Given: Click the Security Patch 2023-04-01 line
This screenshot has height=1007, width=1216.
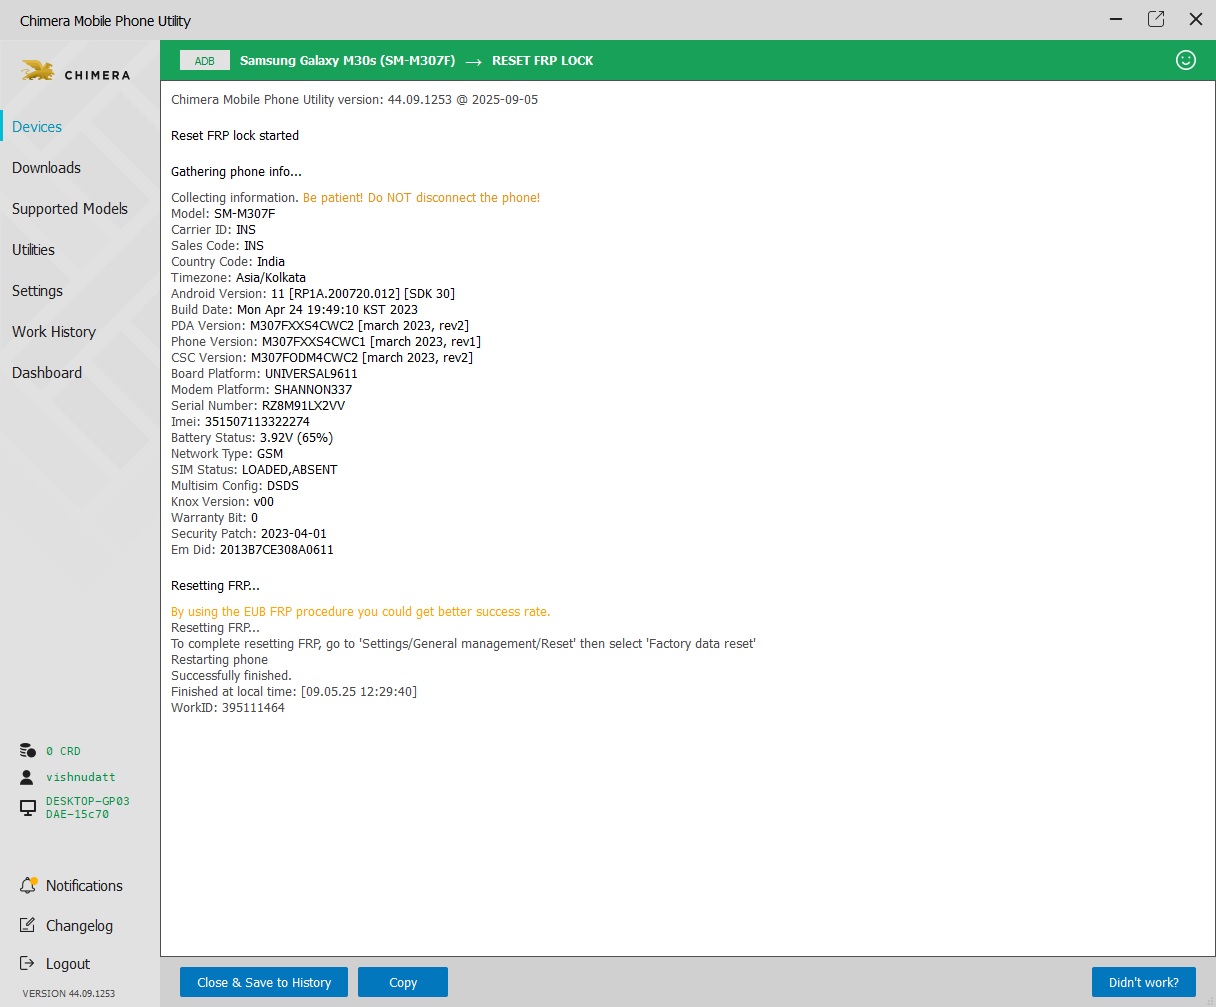Looking at the screenshot, I should tap(249, 534).
